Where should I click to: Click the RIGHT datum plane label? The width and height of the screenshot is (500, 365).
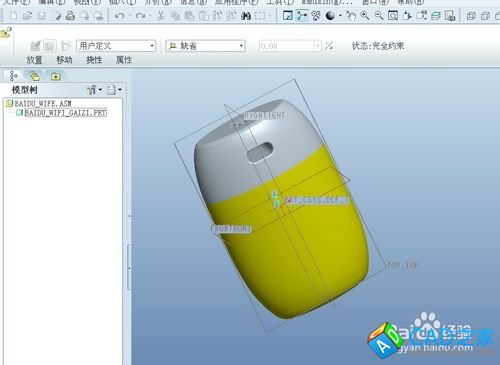[265, 115]
